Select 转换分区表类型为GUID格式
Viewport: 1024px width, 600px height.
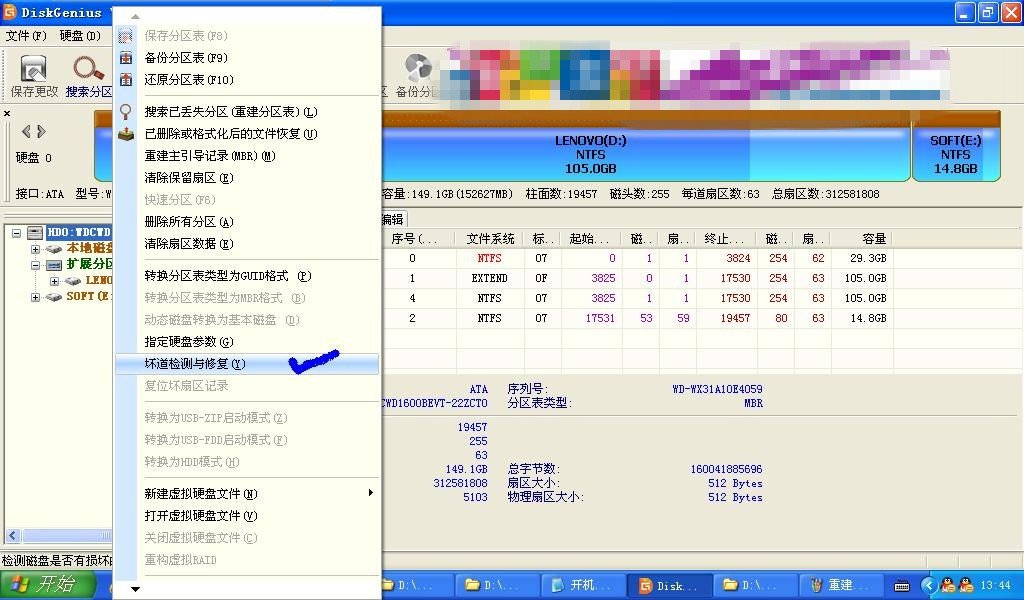click(247, 276)
